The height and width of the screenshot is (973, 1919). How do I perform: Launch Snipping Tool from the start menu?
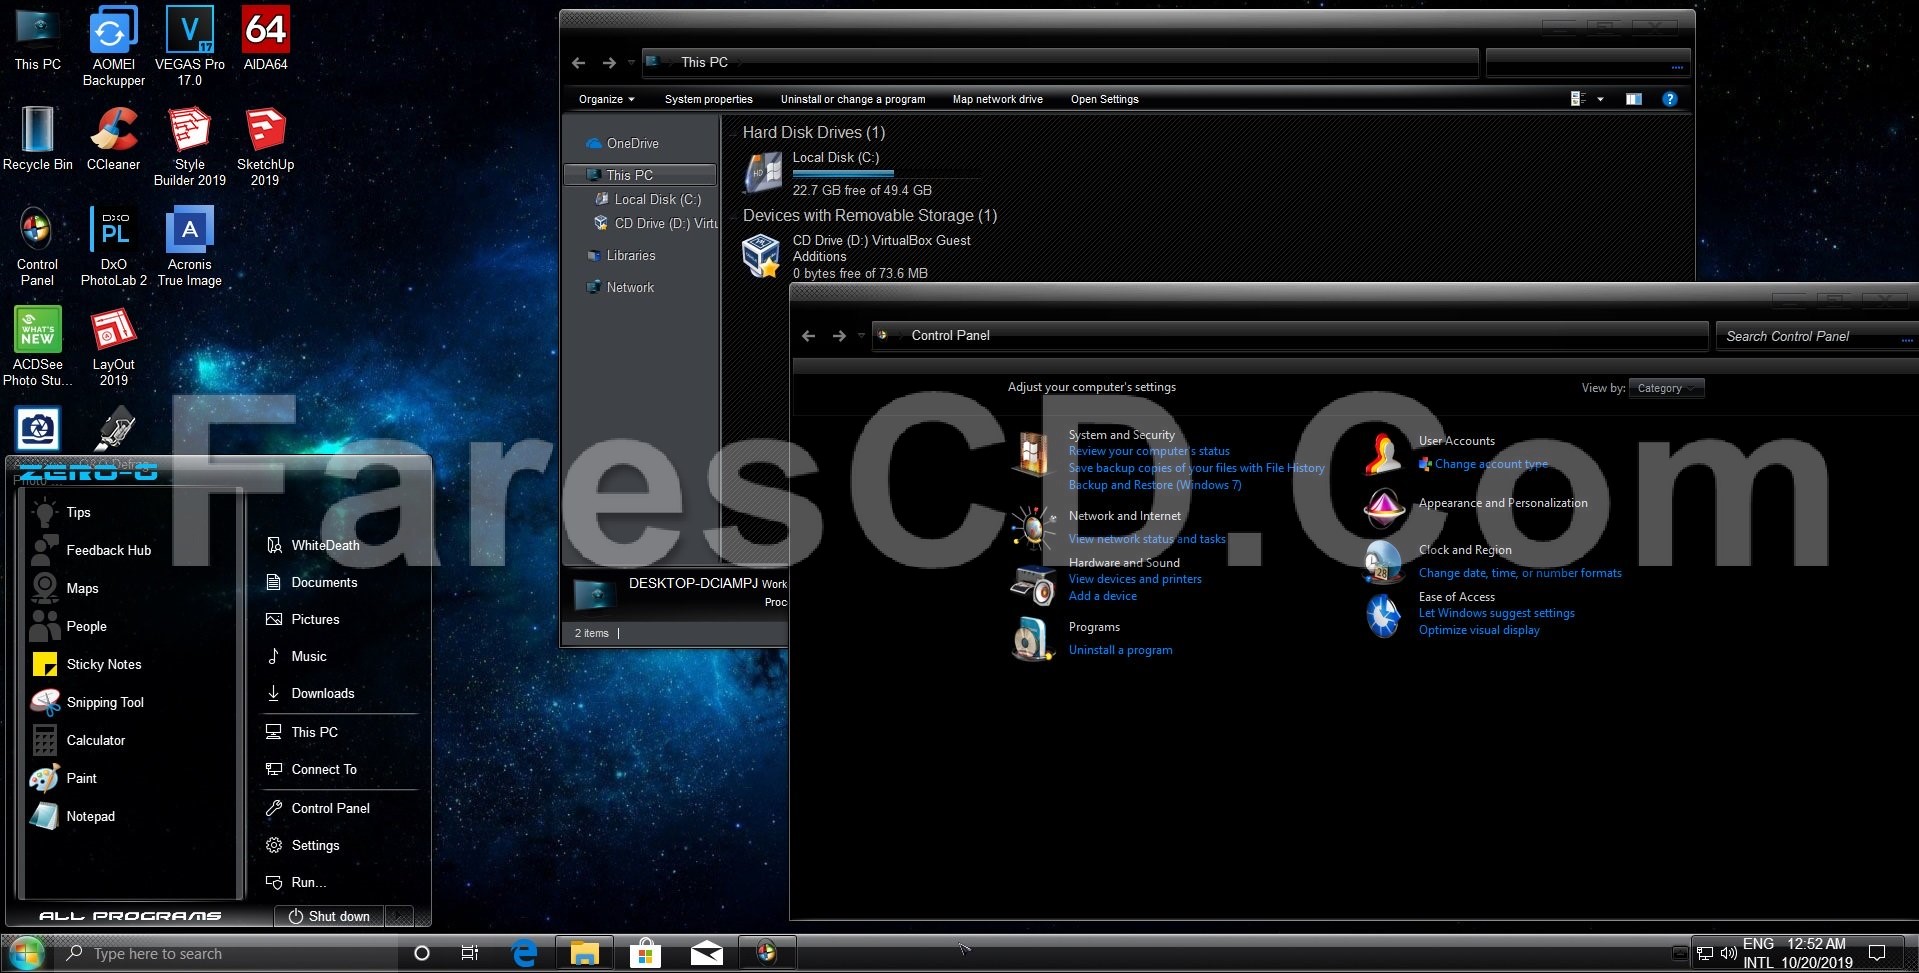88,702
